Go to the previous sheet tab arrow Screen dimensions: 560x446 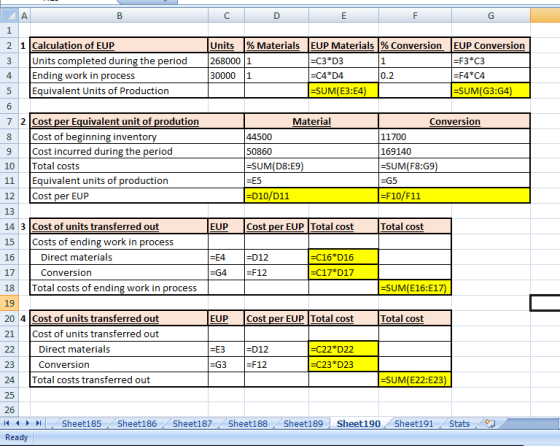click(17, 423)
